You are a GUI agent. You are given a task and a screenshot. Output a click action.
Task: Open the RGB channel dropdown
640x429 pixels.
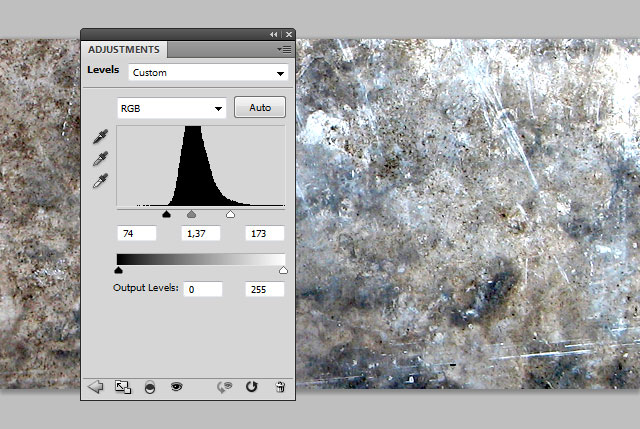(171, 108)
